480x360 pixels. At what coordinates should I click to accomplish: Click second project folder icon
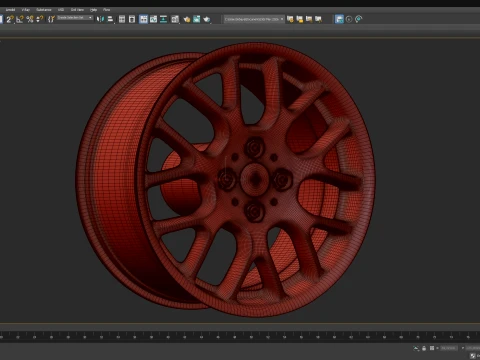pyautogui.click(x=300, y=19)
